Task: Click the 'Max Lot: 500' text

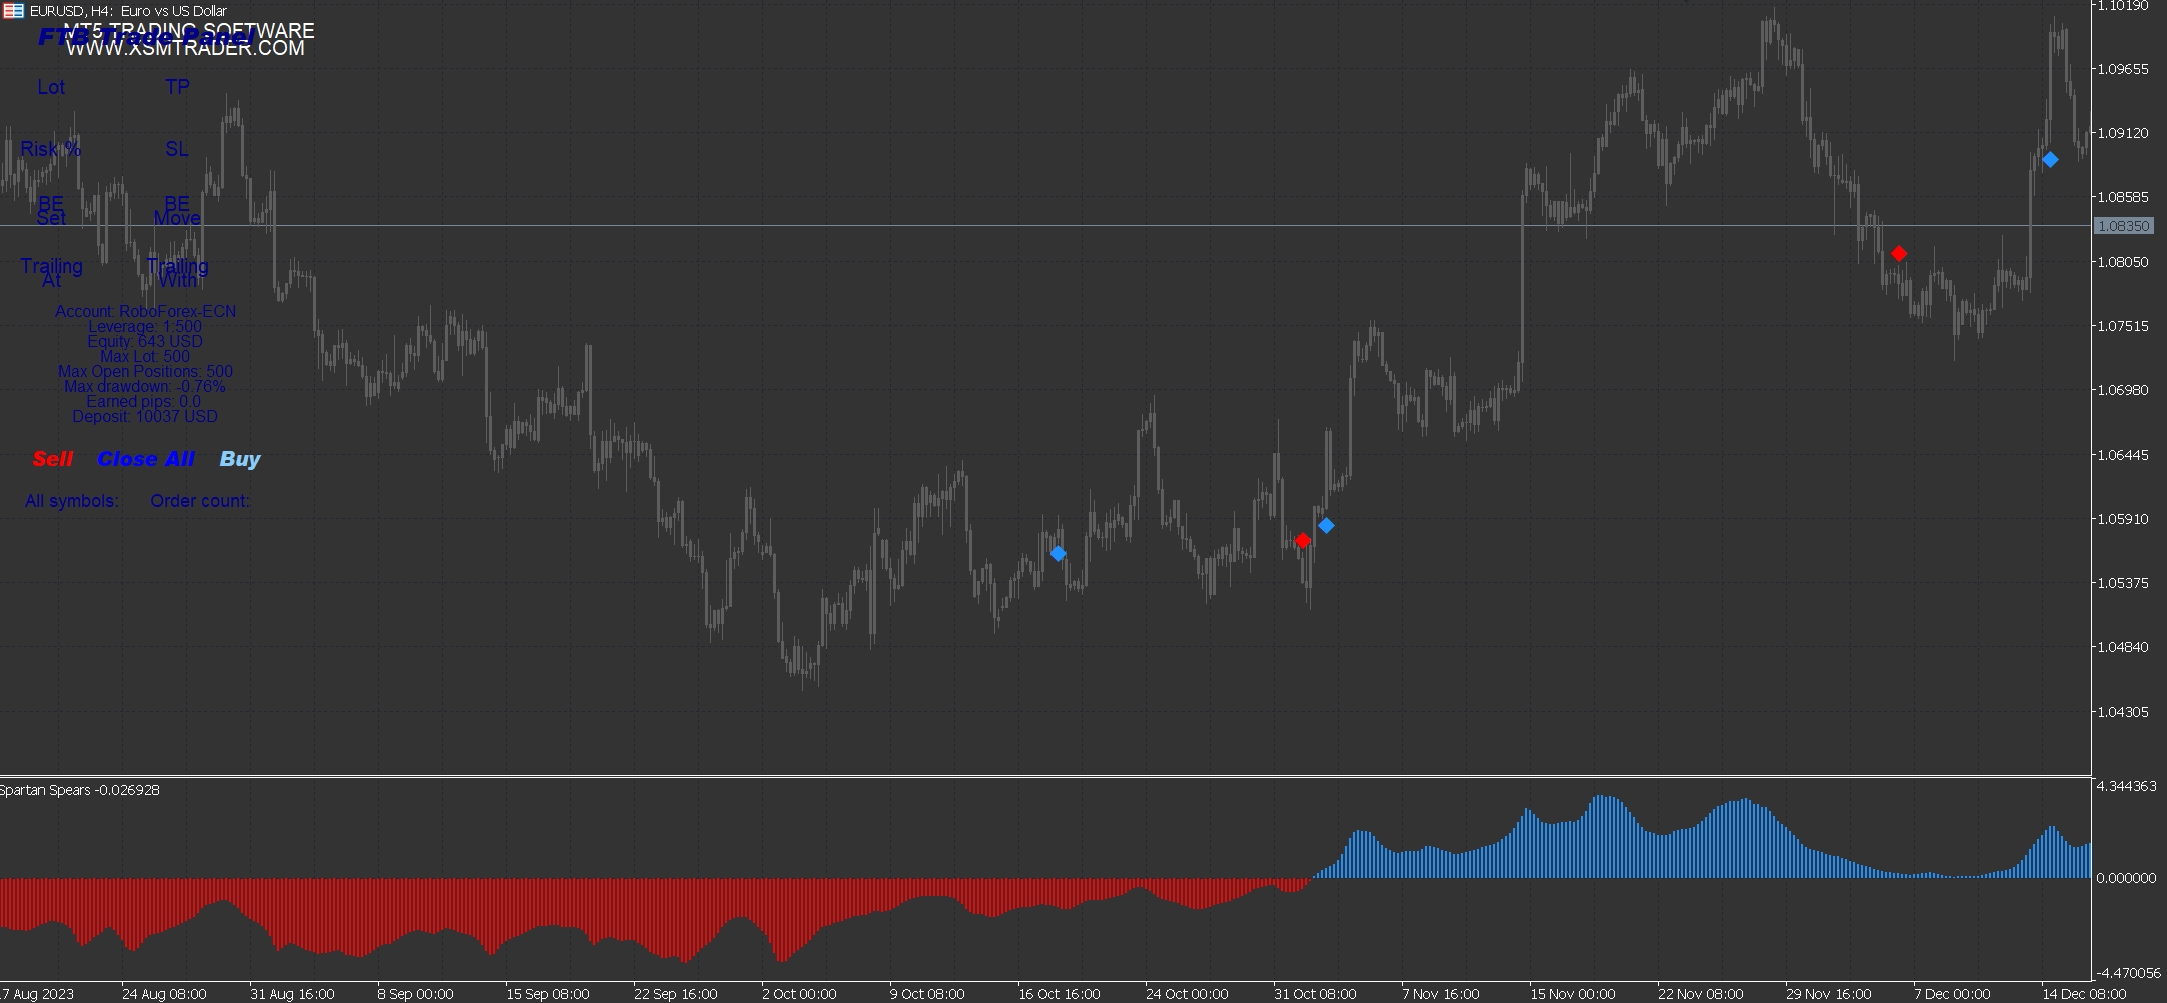Action: (x=145, y=357)
